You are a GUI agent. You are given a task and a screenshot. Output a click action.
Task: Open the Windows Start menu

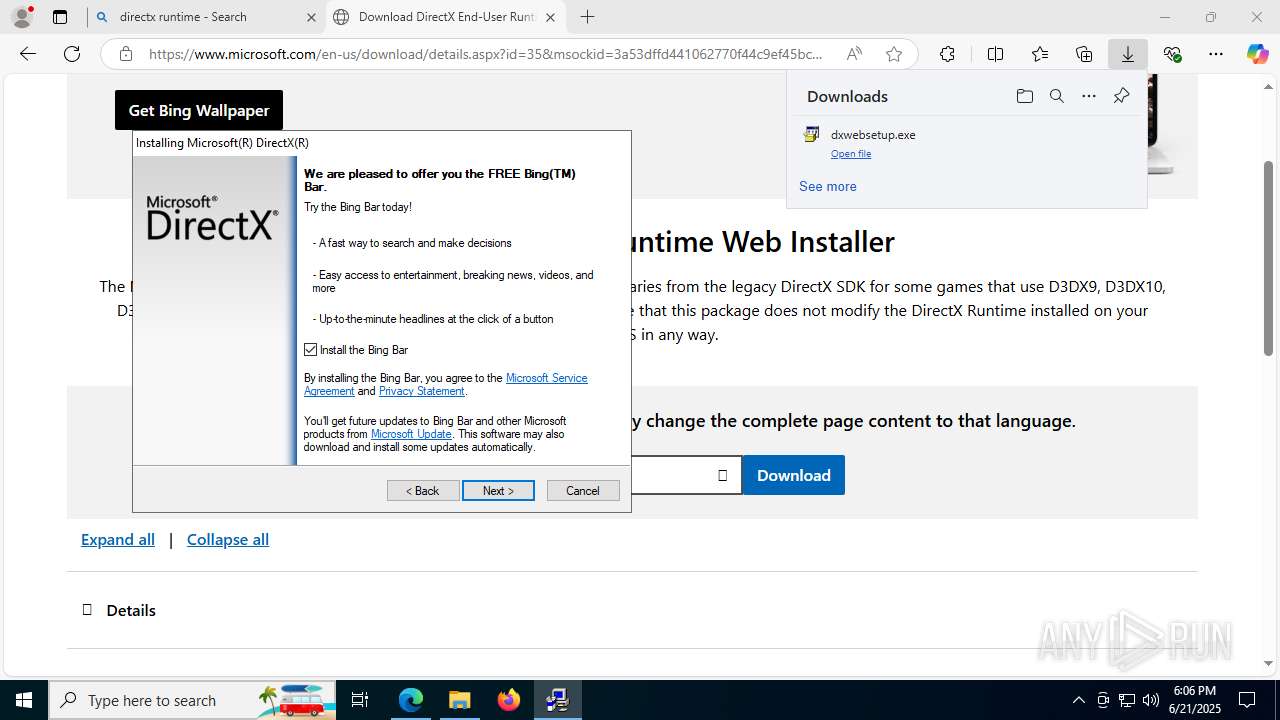[24, 700]
